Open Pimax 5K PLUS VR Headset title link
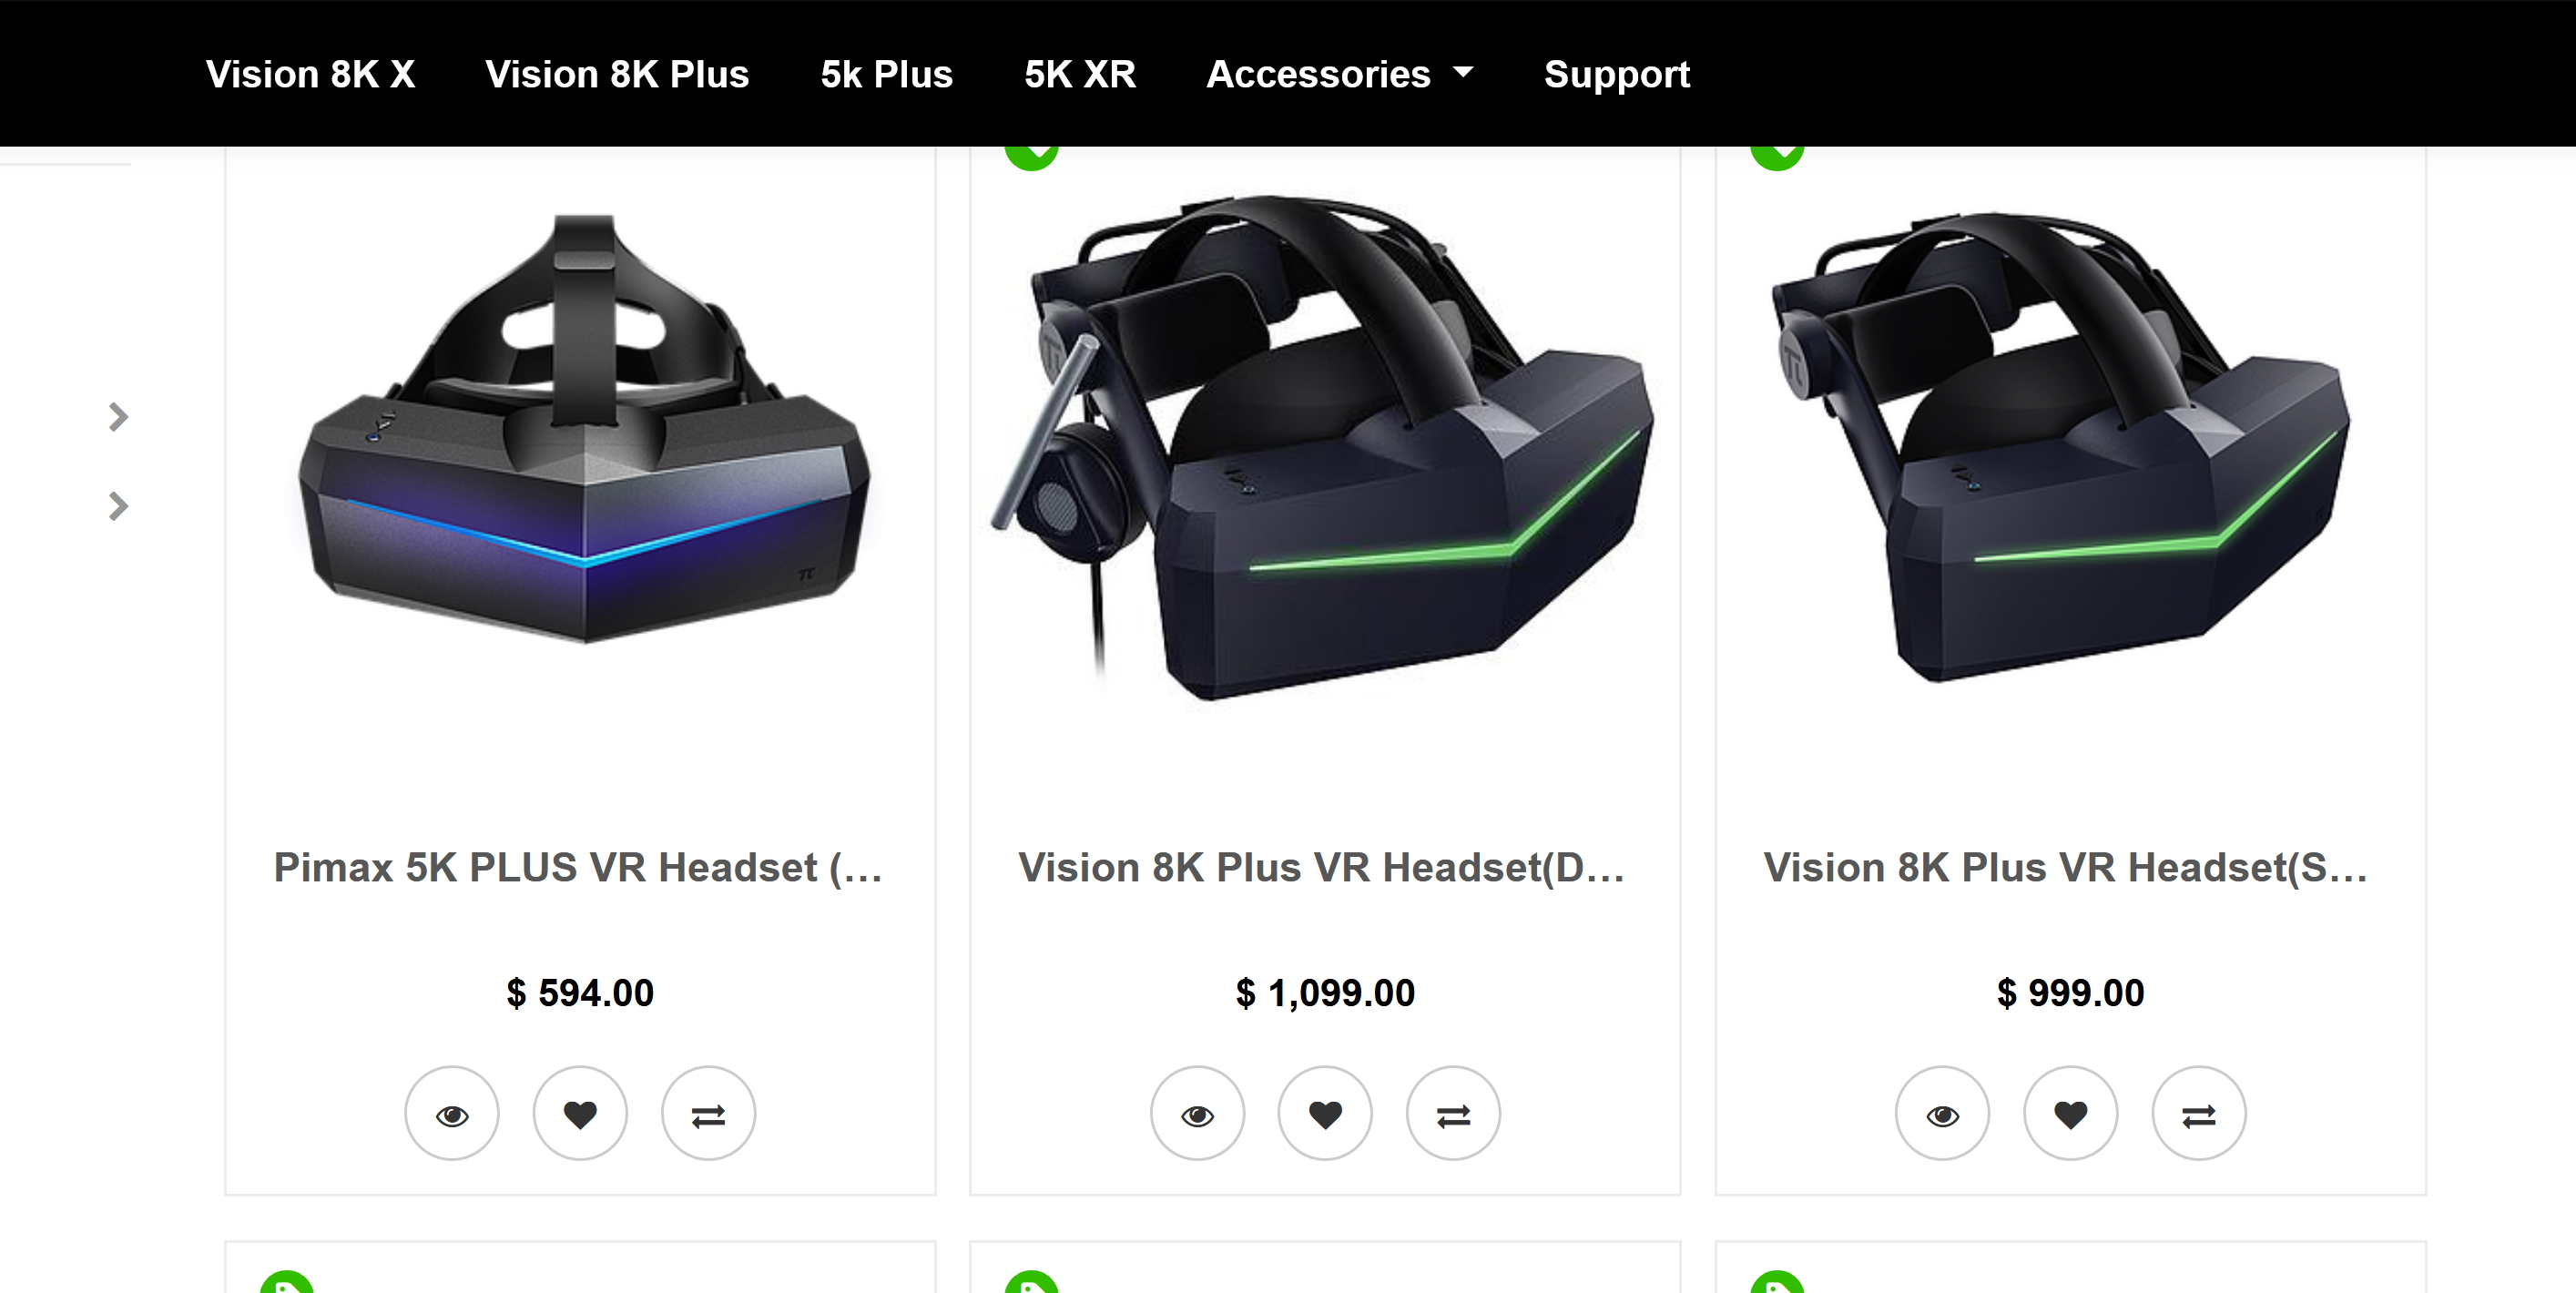The image size is (2576, 1293). 579,867
